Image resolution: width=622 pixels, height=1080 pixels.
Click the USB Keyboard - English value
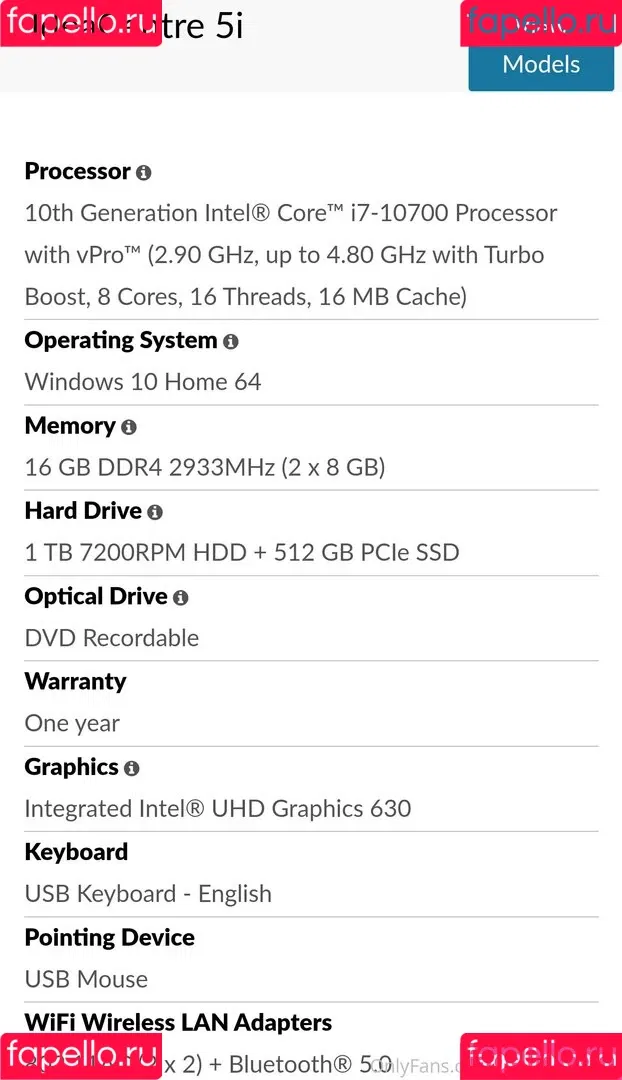148,894
